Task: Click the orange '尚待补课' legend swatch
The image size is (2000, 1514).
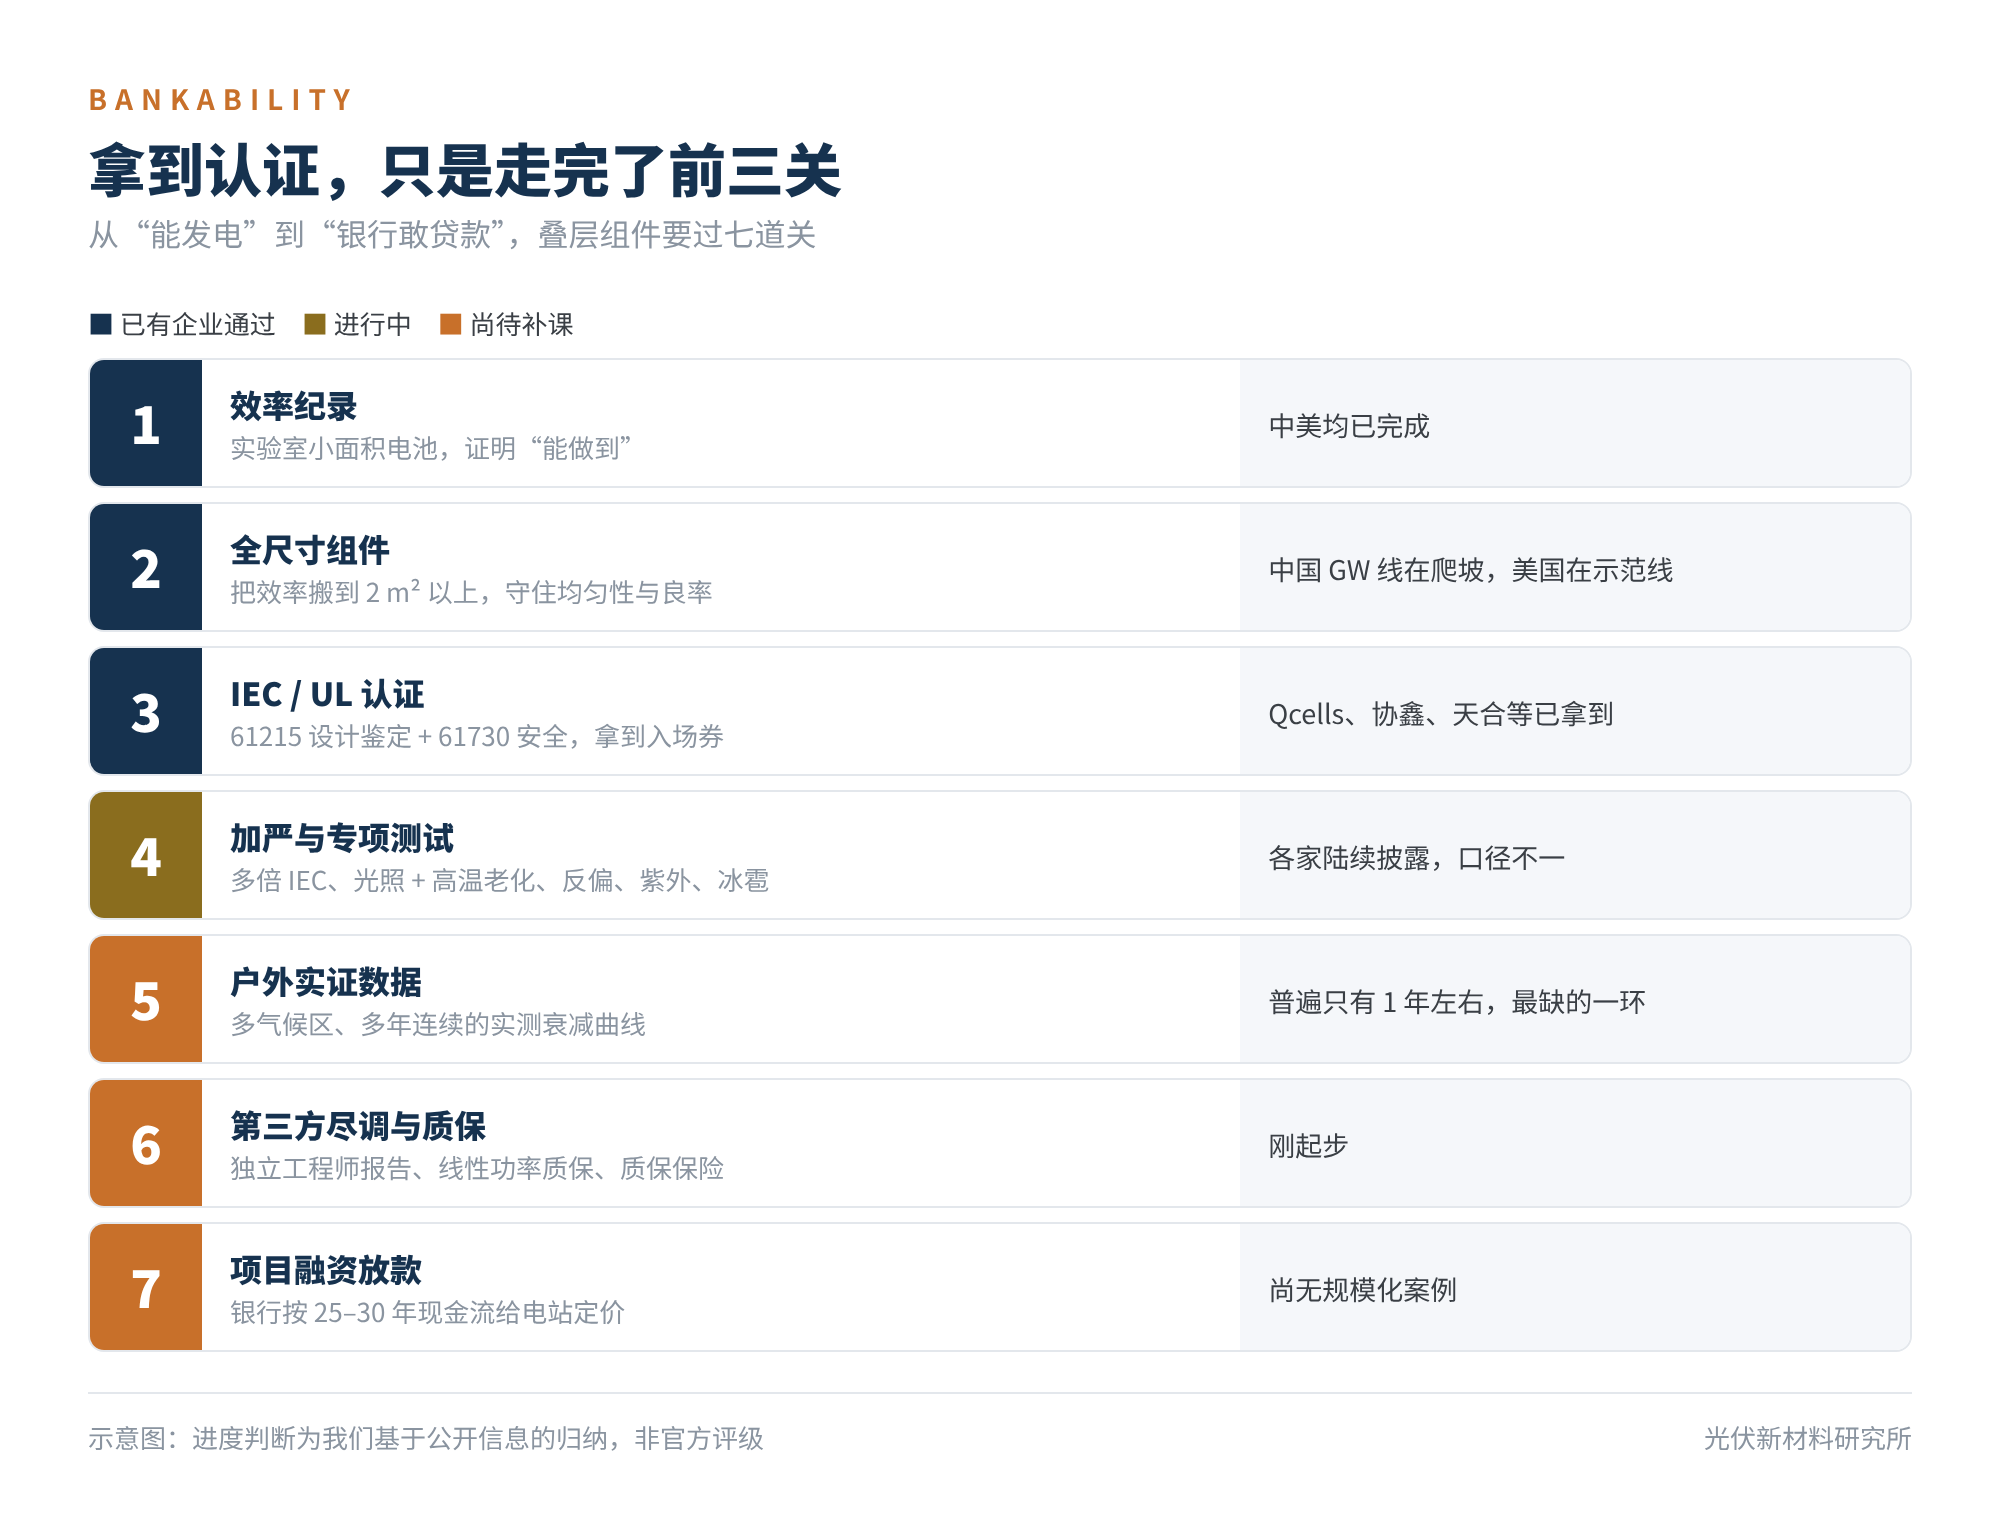Action: tap(451, 324)
